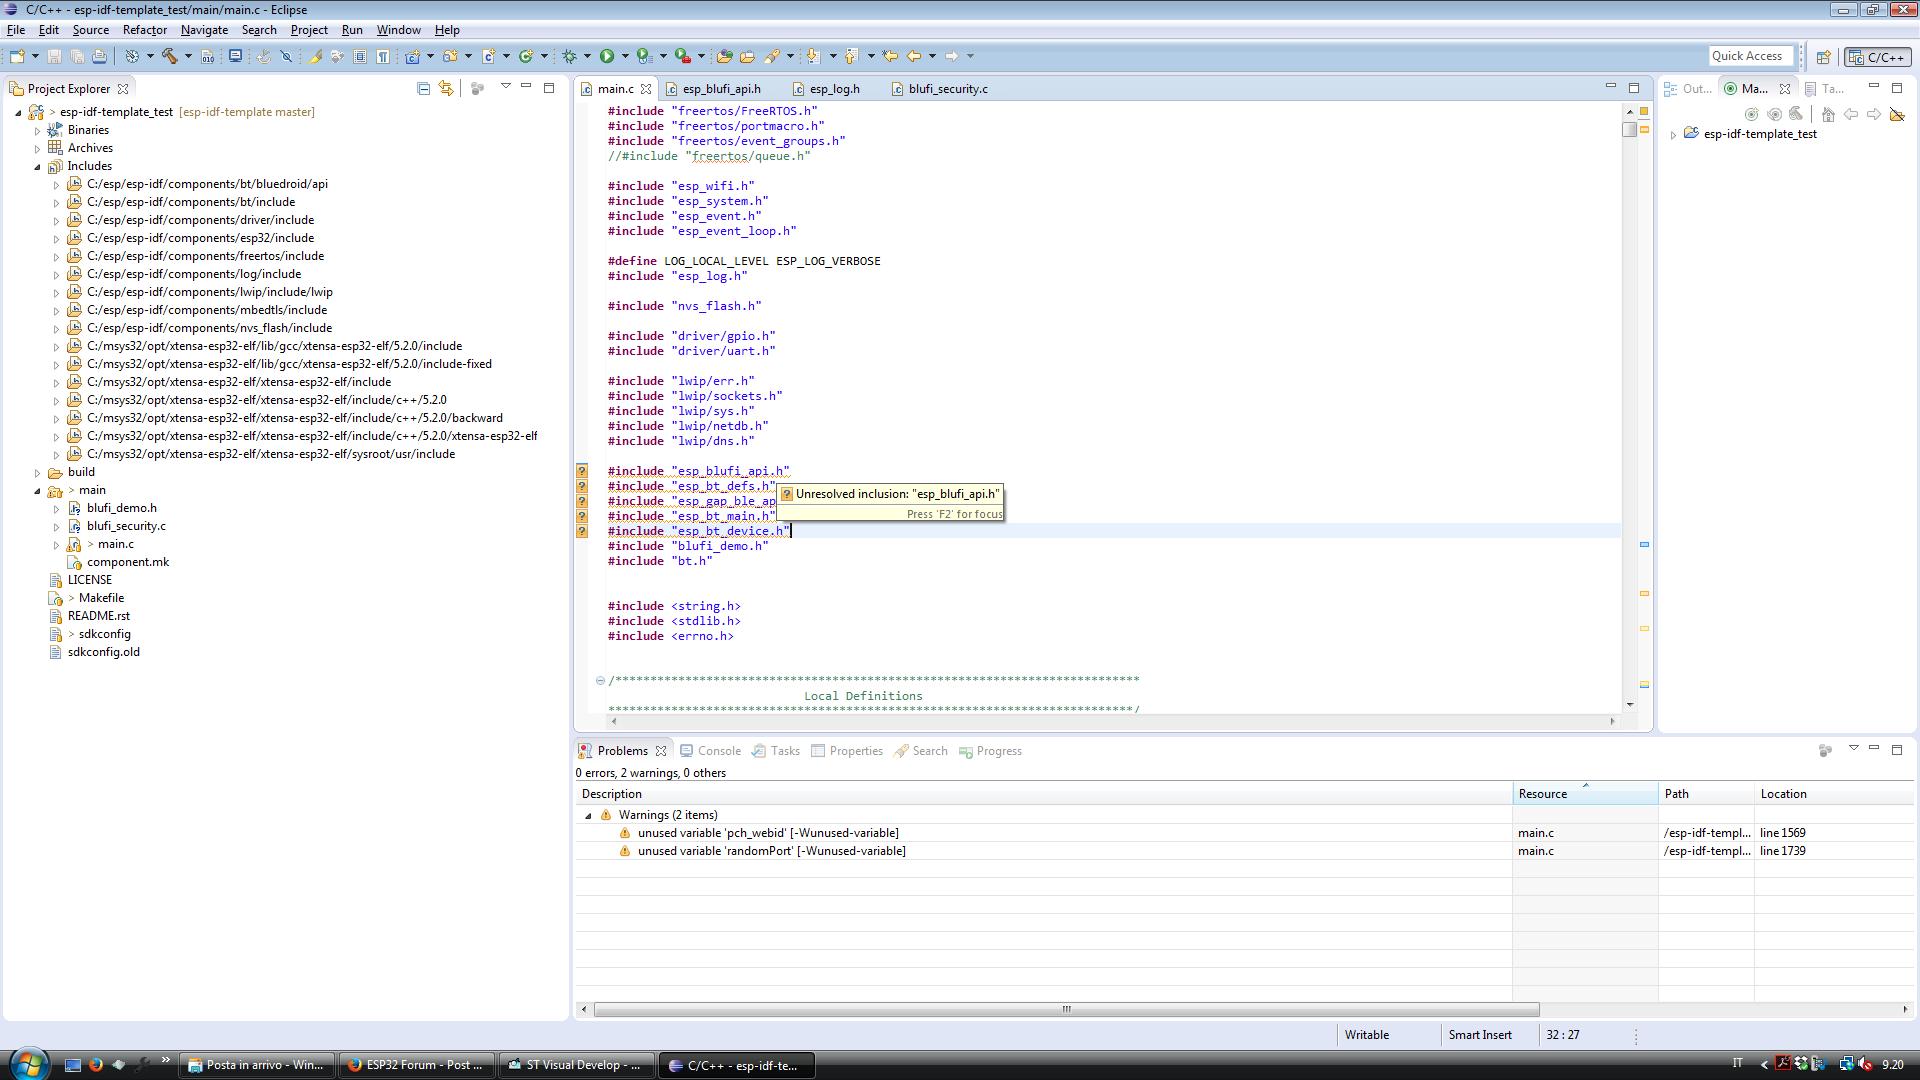The image size is (1920, 1080).
Task: Click the hammer Build icon
Action: (169, 56)
